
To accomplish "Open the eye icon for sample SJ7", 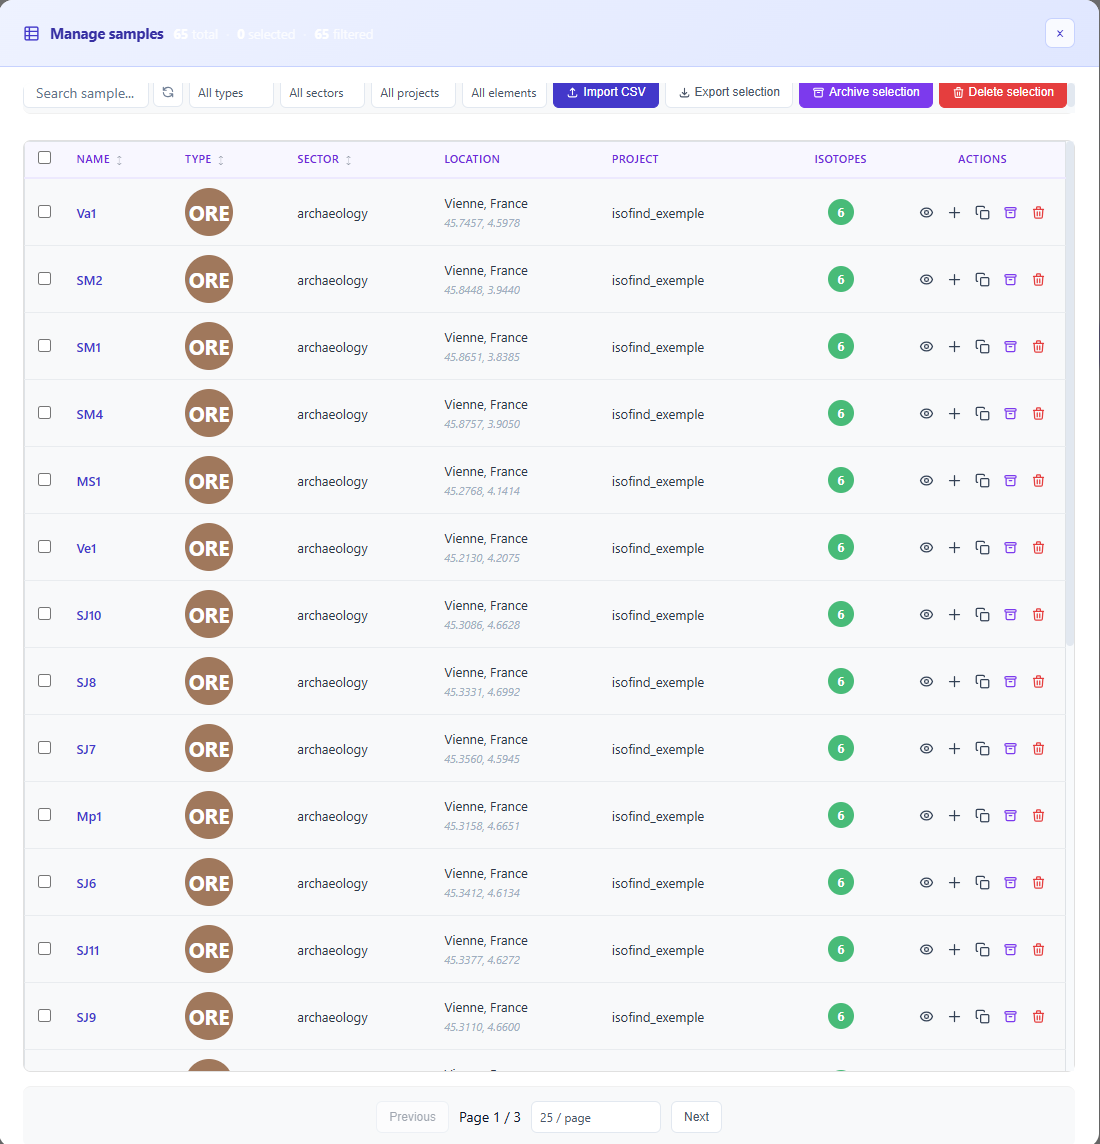I will [x=926, y=749].
